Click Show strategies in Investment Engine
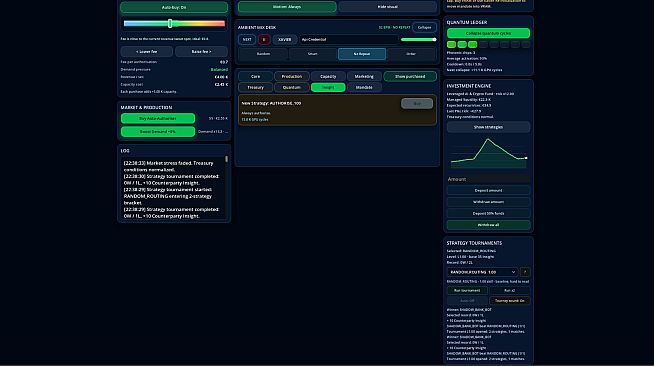The width and height of the screenshot is (654, 366). pyautogui.click(x=488, y=127)
